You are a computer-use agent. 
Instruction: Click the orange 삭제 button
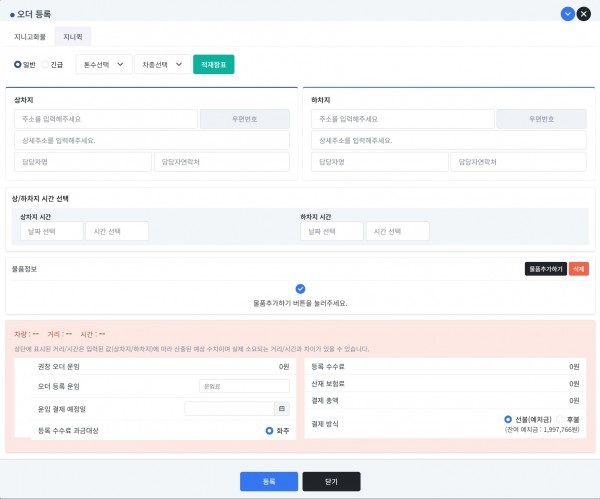[579, 269]
